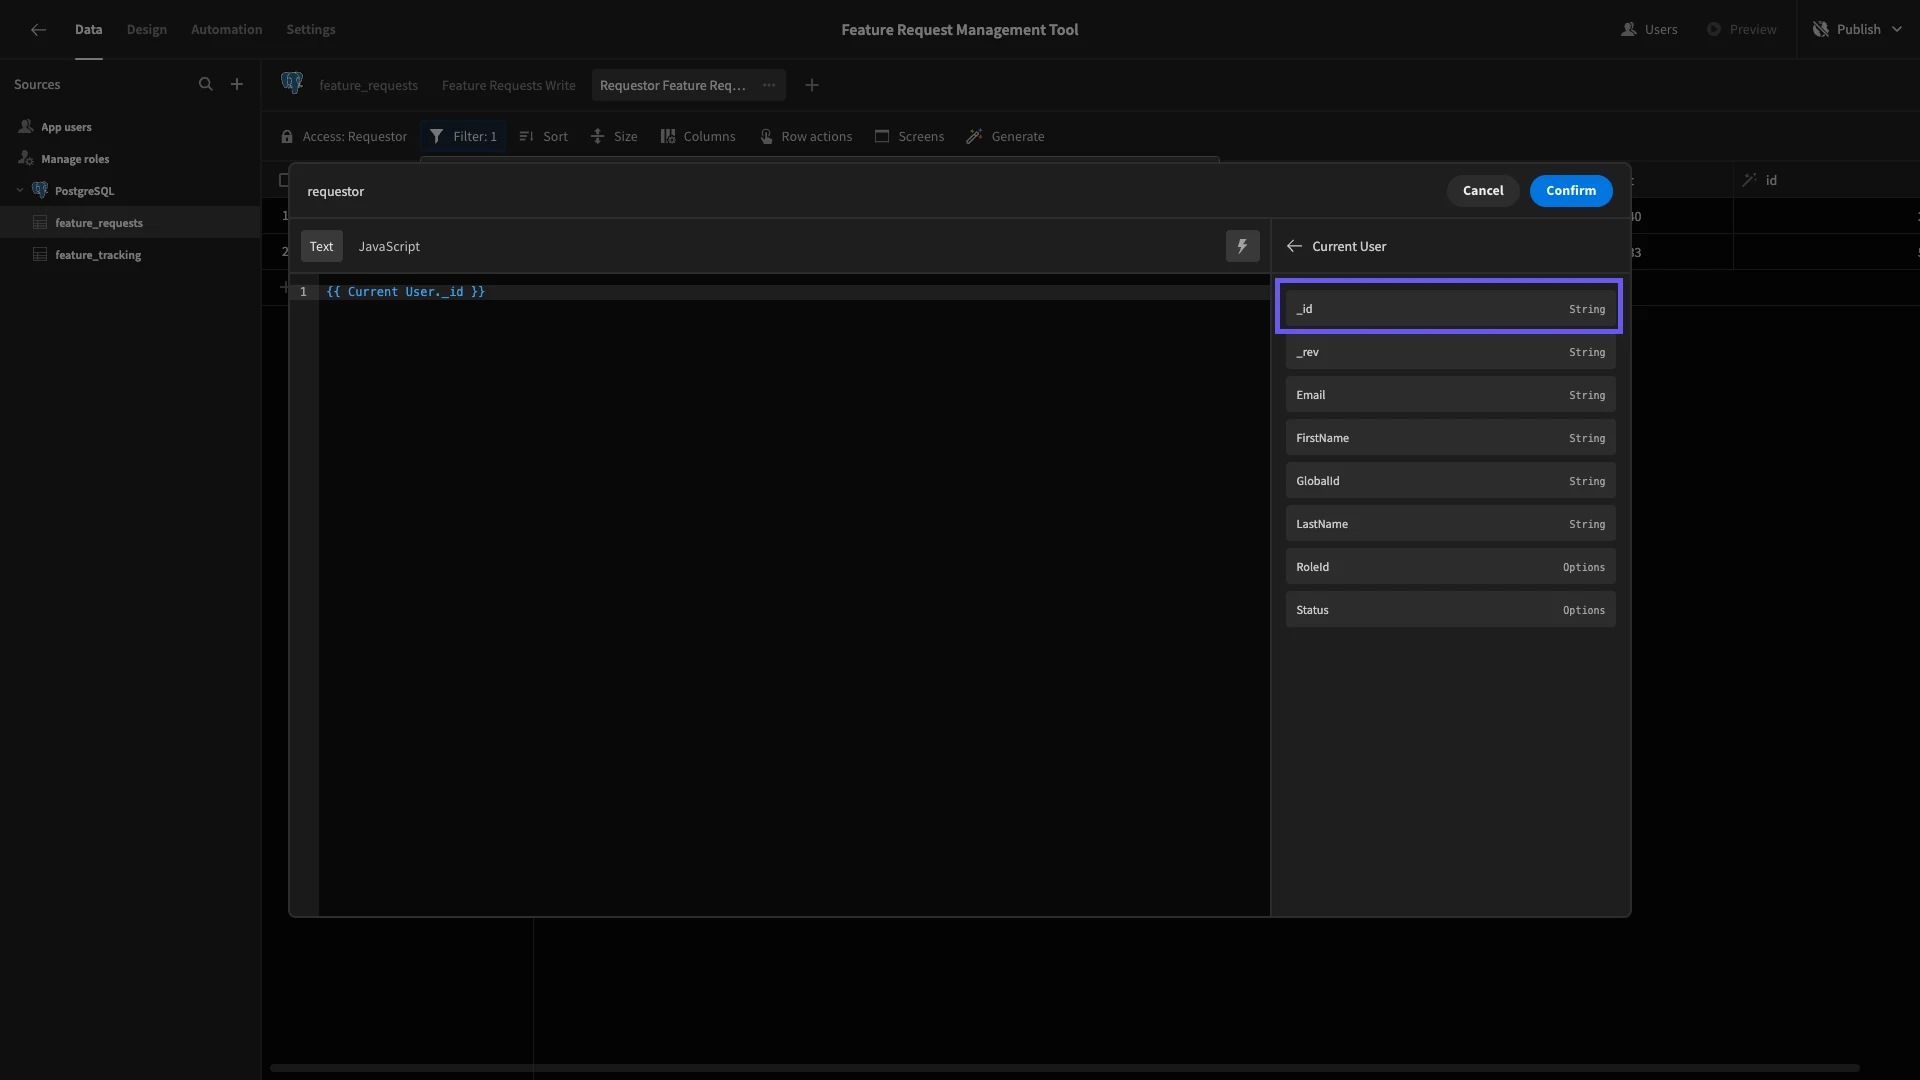Open Access: Requestor setting
Viewport: 1920px width, 1080px height.
click(x=344, y=137)
